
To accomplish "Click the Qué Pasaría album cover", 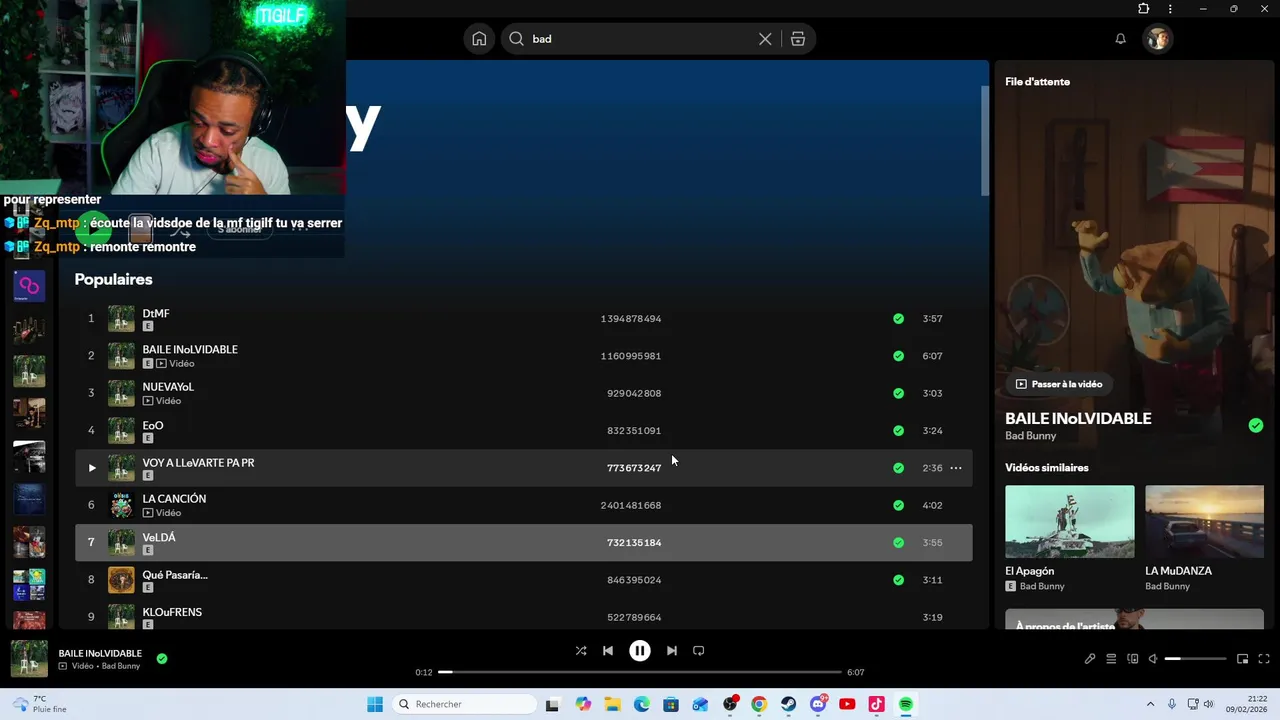I will tap(121, 580).
